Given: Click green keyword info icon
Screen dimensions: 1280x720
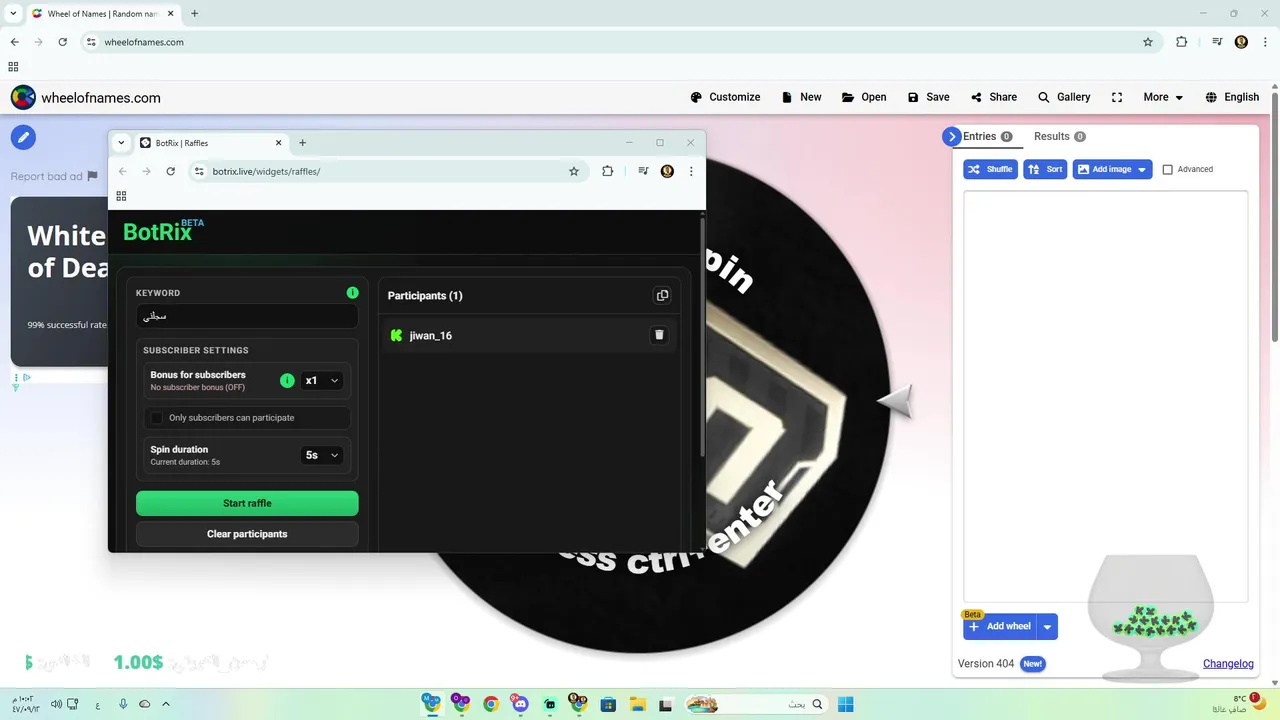Looking at the screenshot, I should pyautogui.click(x=352, y=293).
